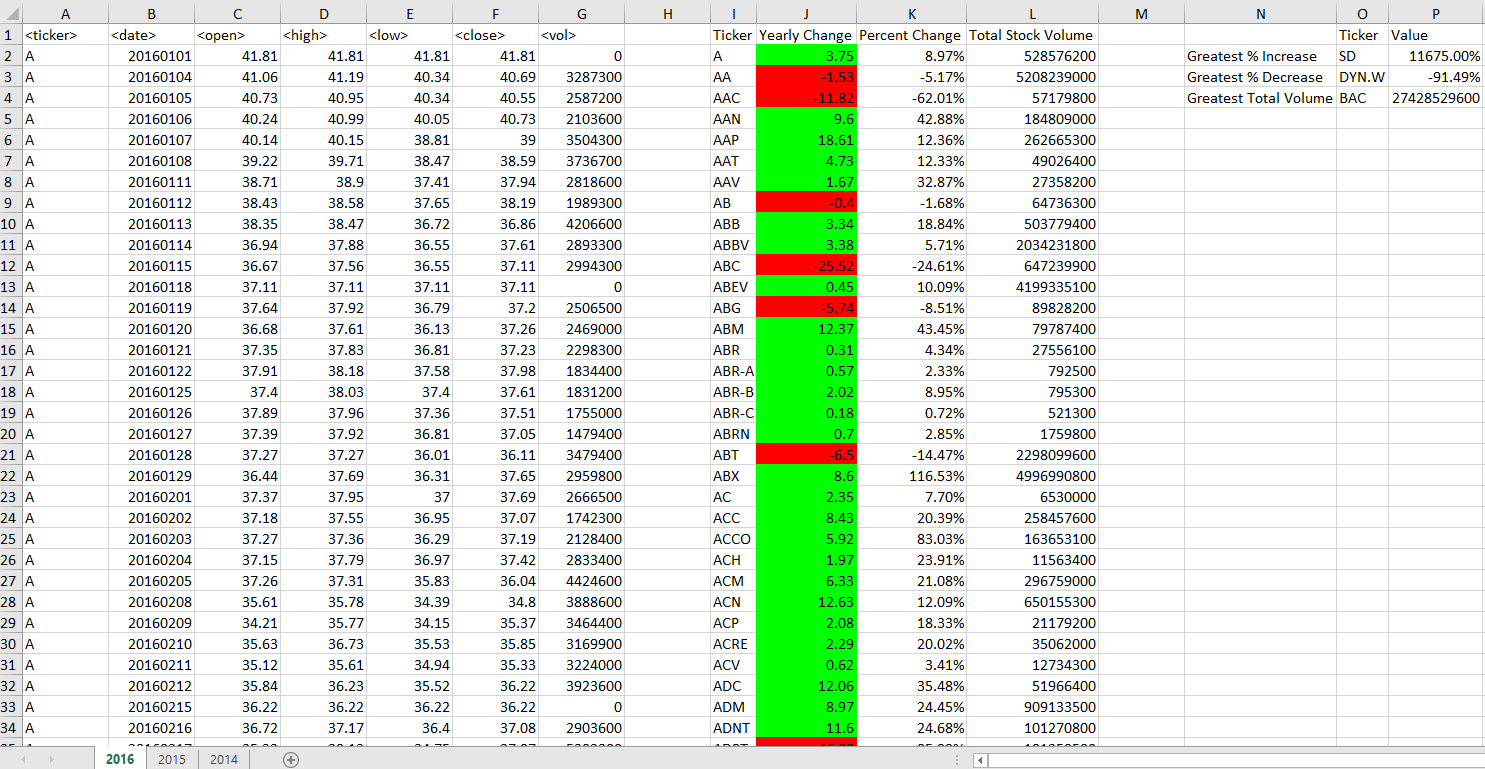Click the <ticker> header cell

[x=65, y=35]
